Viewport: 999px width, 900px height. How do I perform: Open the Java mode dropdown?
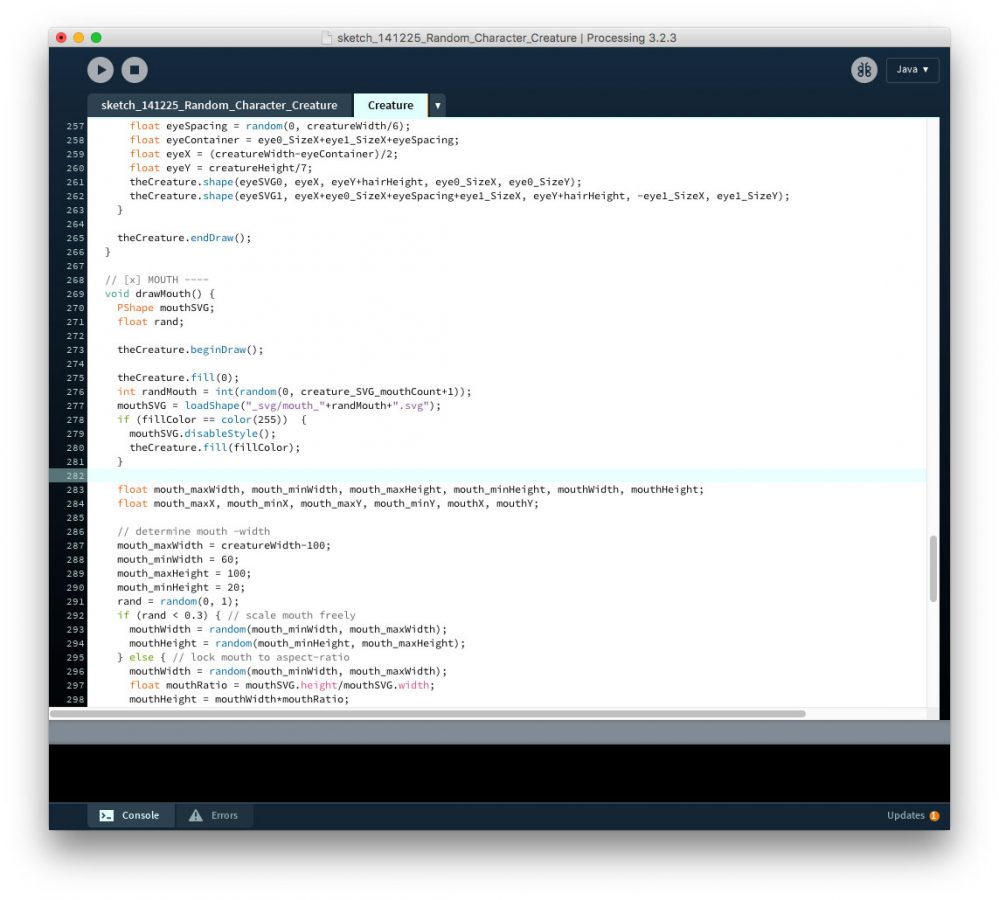[x=912, y=70]
